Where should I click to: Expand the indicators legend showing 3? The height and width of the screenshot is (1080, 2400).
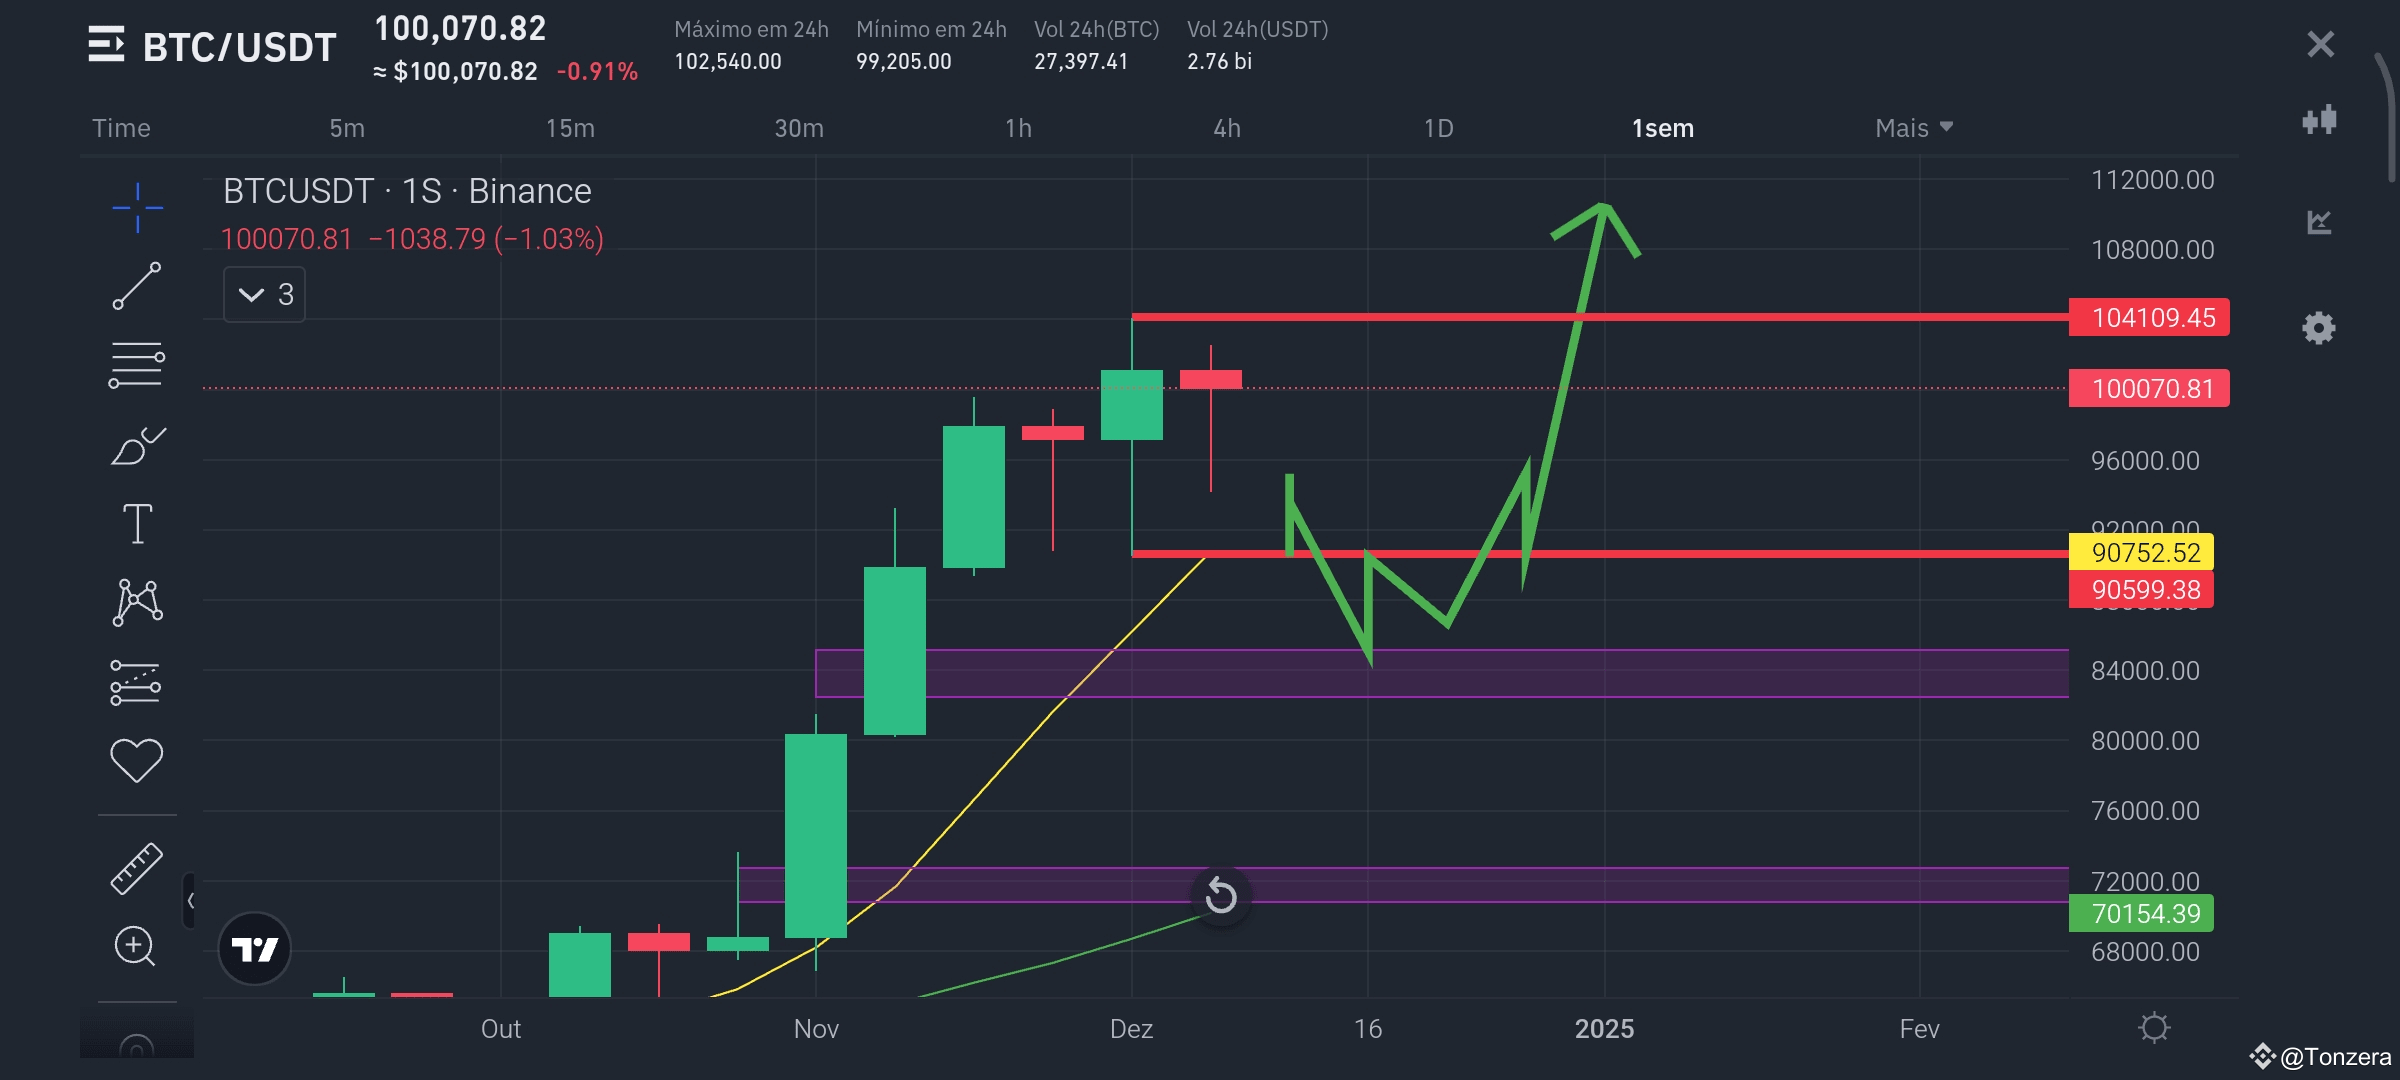264,295
